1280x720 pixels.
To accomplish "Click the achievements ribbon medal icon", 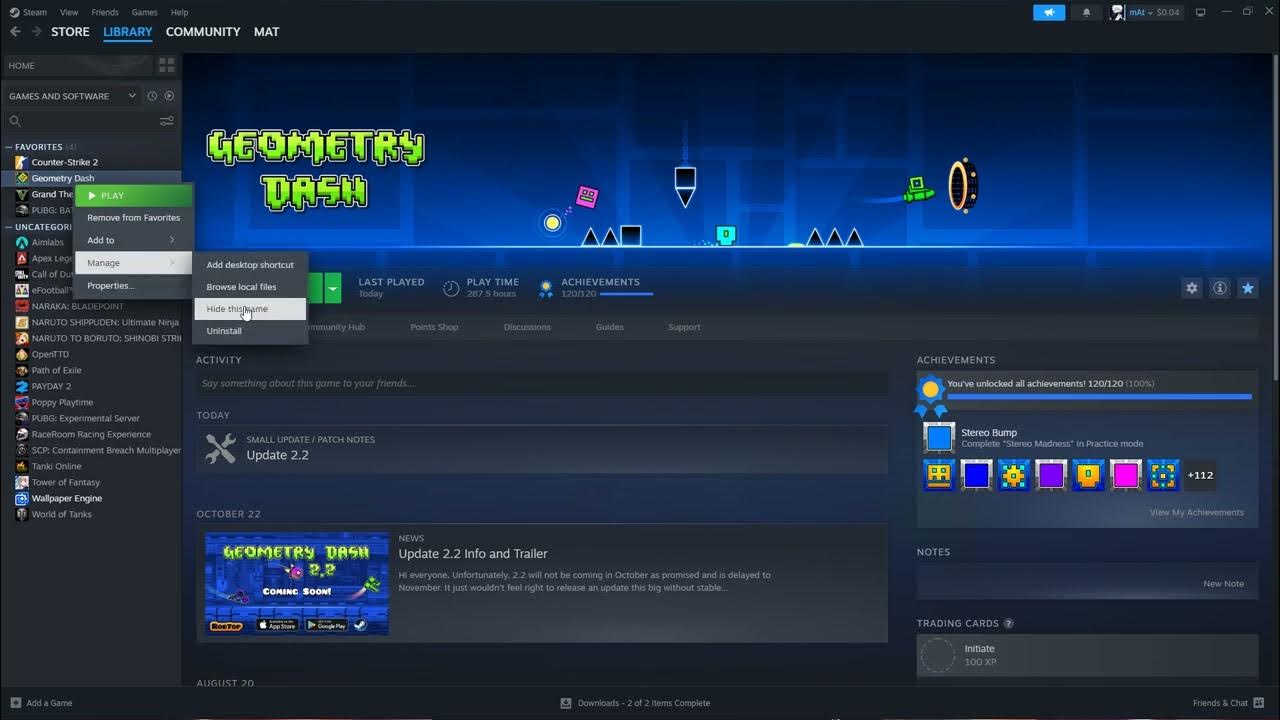I will [546, 289].
